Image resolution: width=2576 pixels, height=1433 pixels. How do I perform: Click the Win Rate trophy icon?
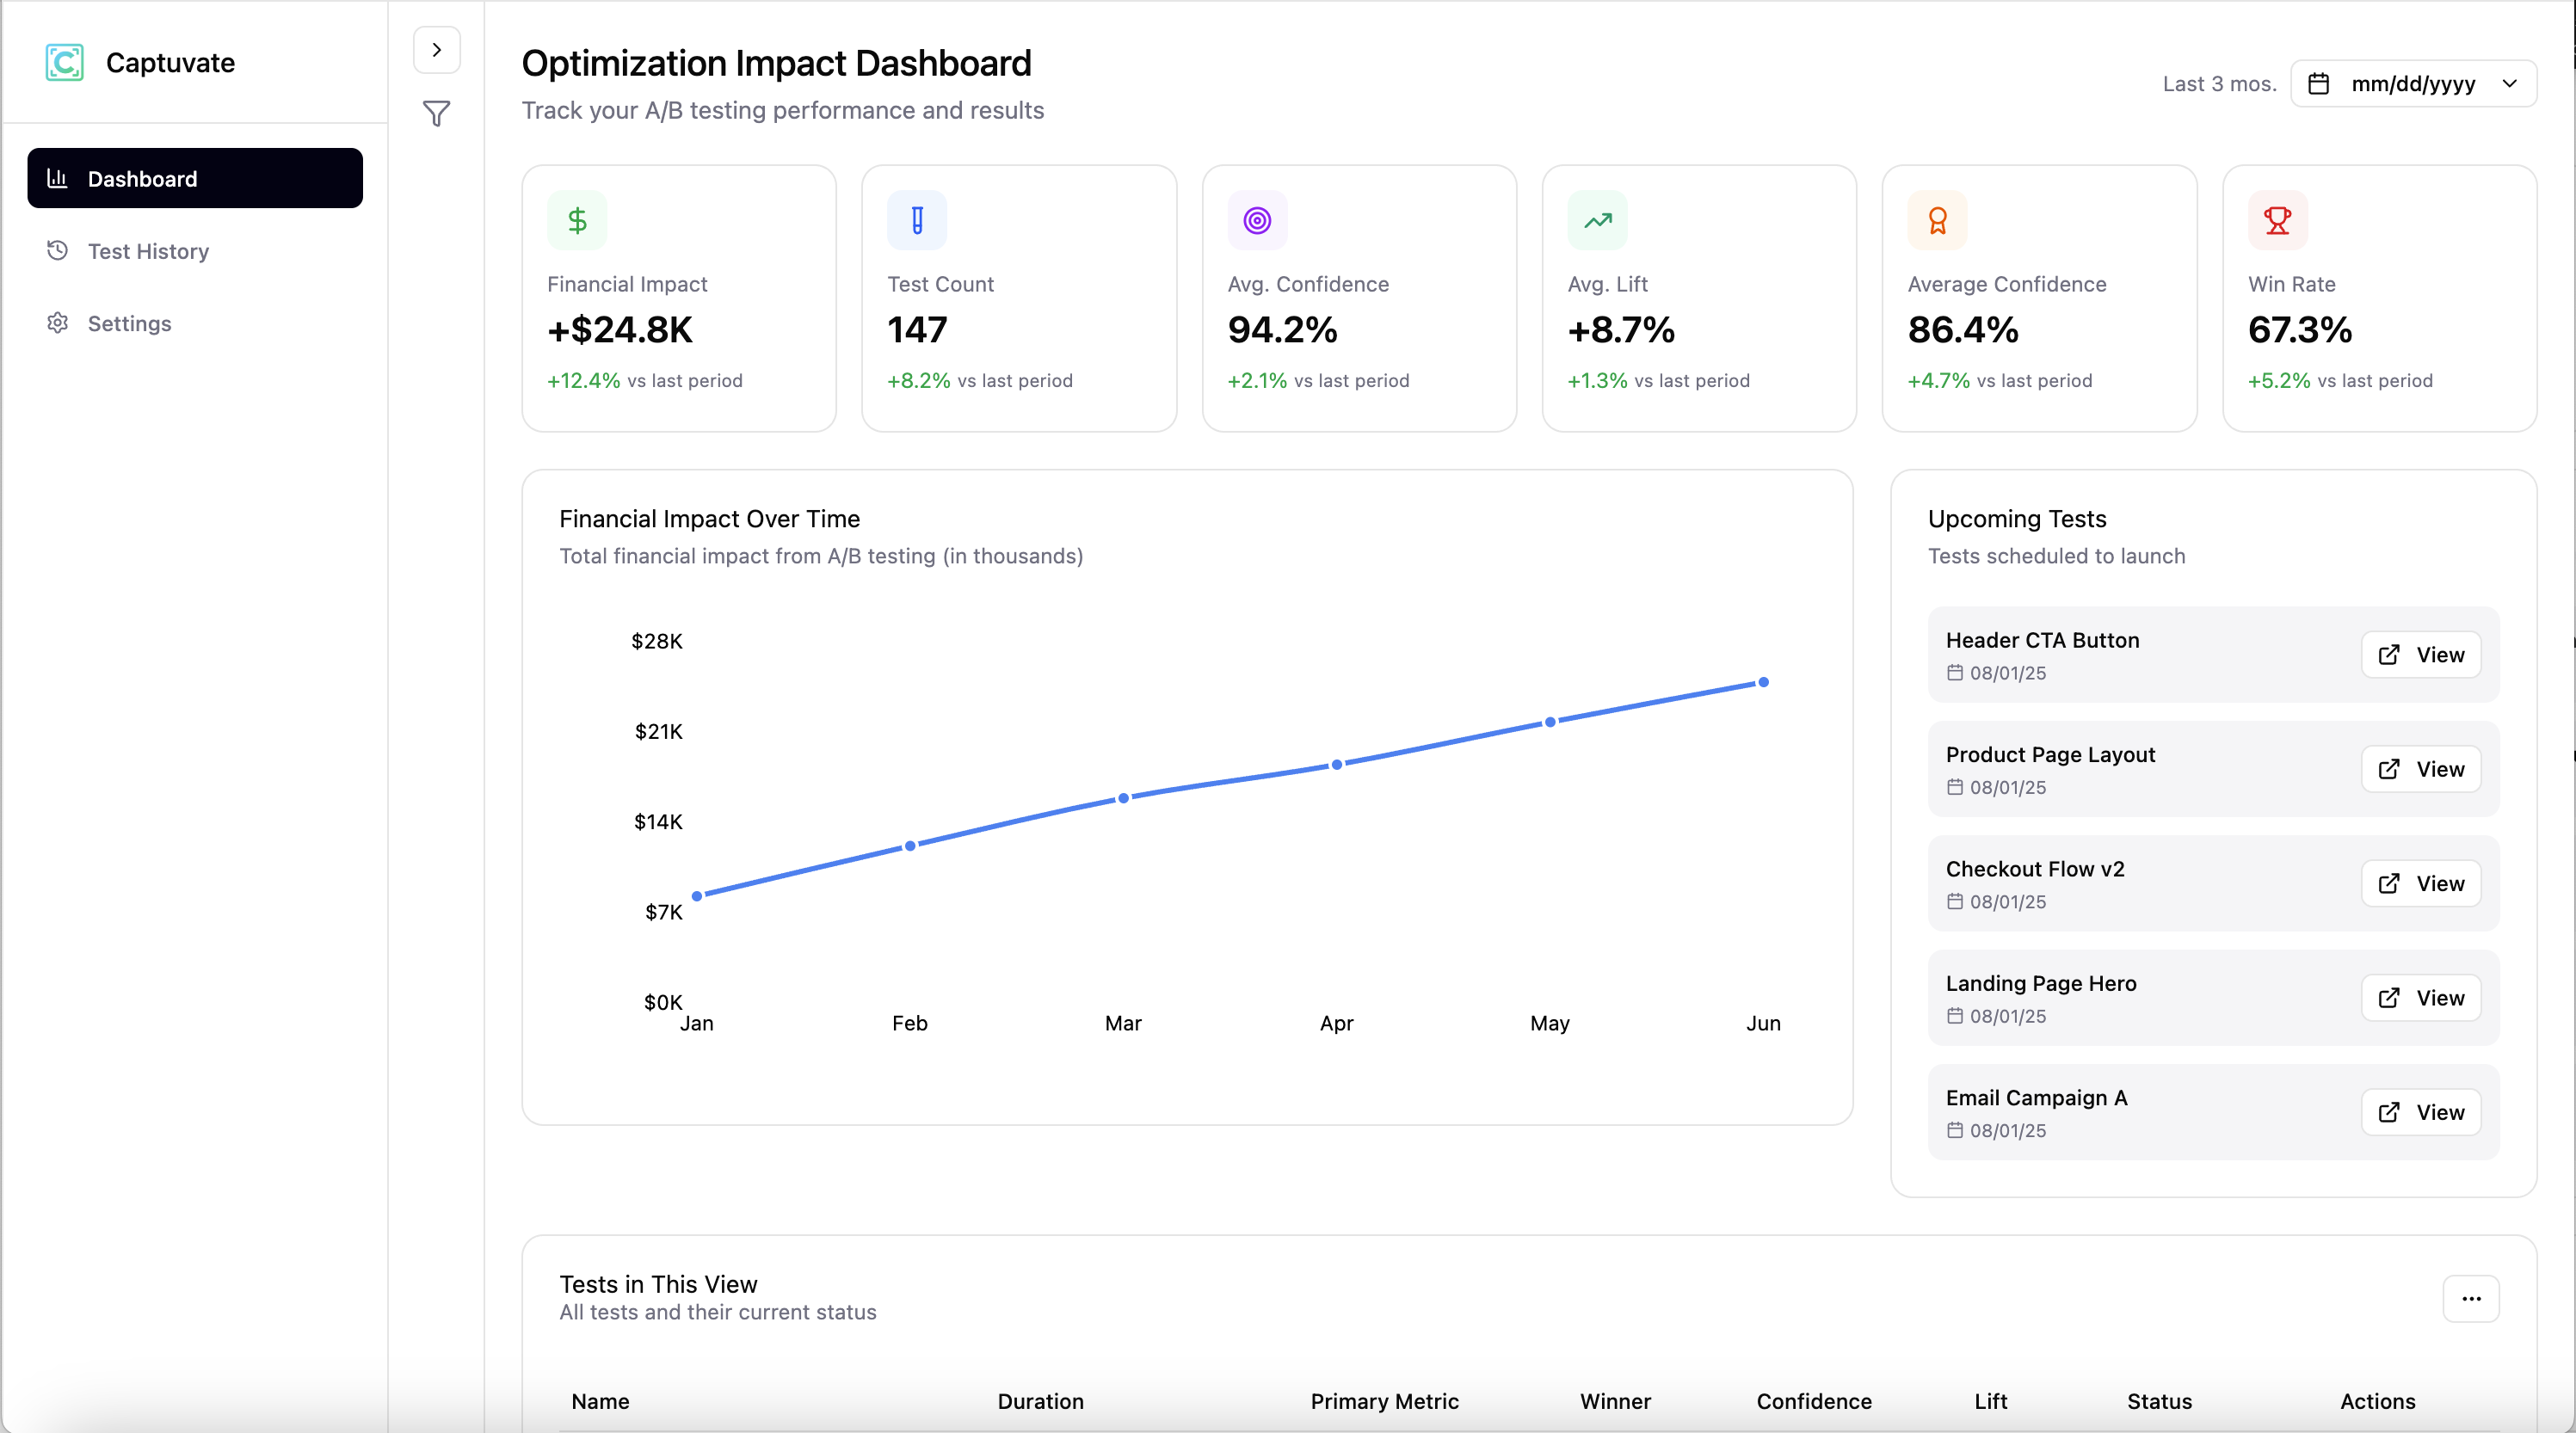point(2277,219)
